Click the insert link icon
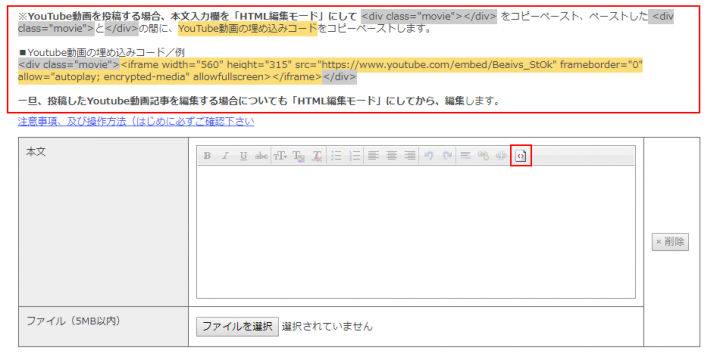 (483, 156)
